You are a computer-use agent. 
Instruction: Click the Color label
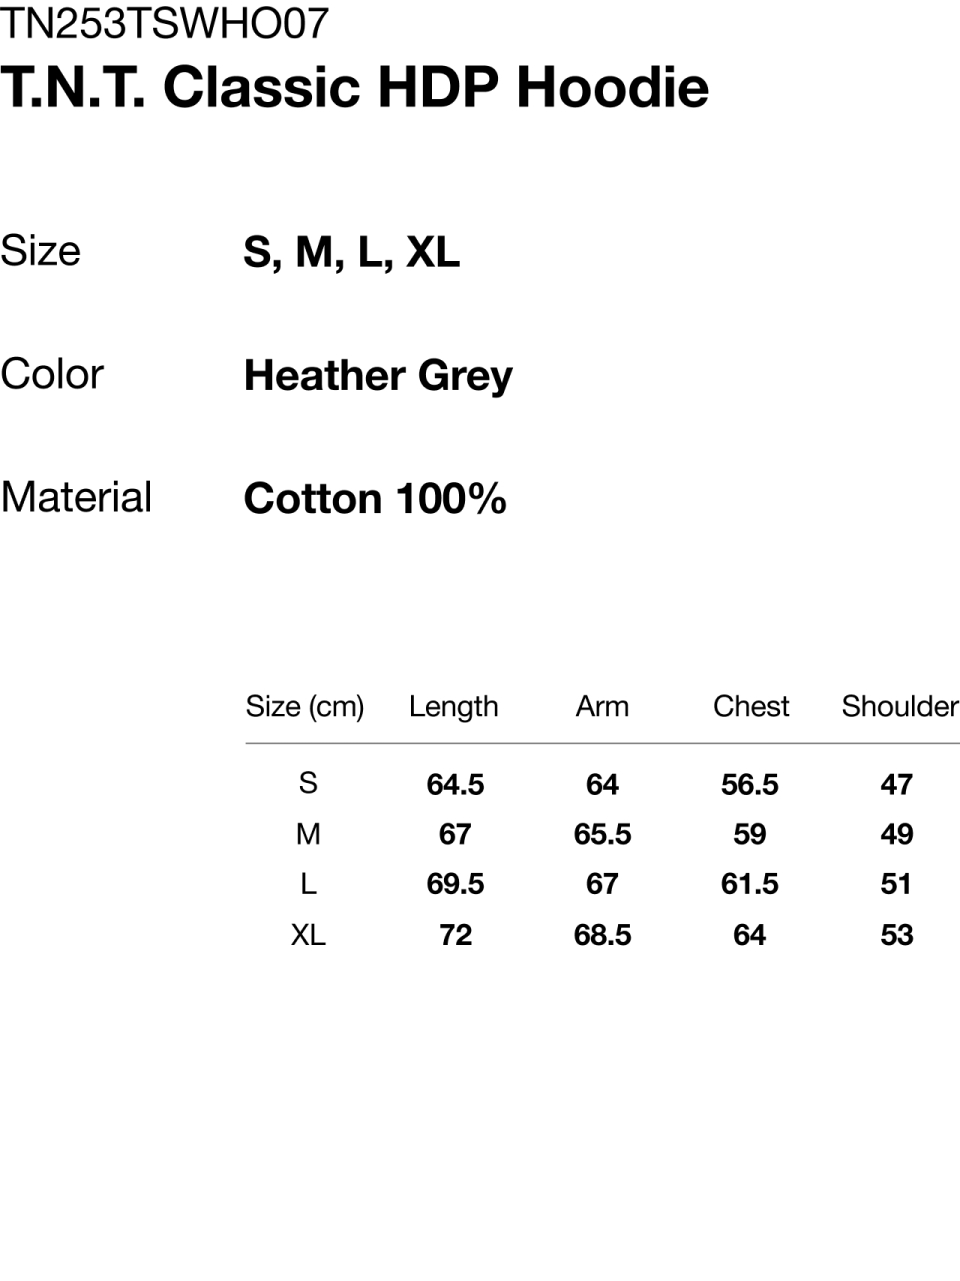(52, 375)
